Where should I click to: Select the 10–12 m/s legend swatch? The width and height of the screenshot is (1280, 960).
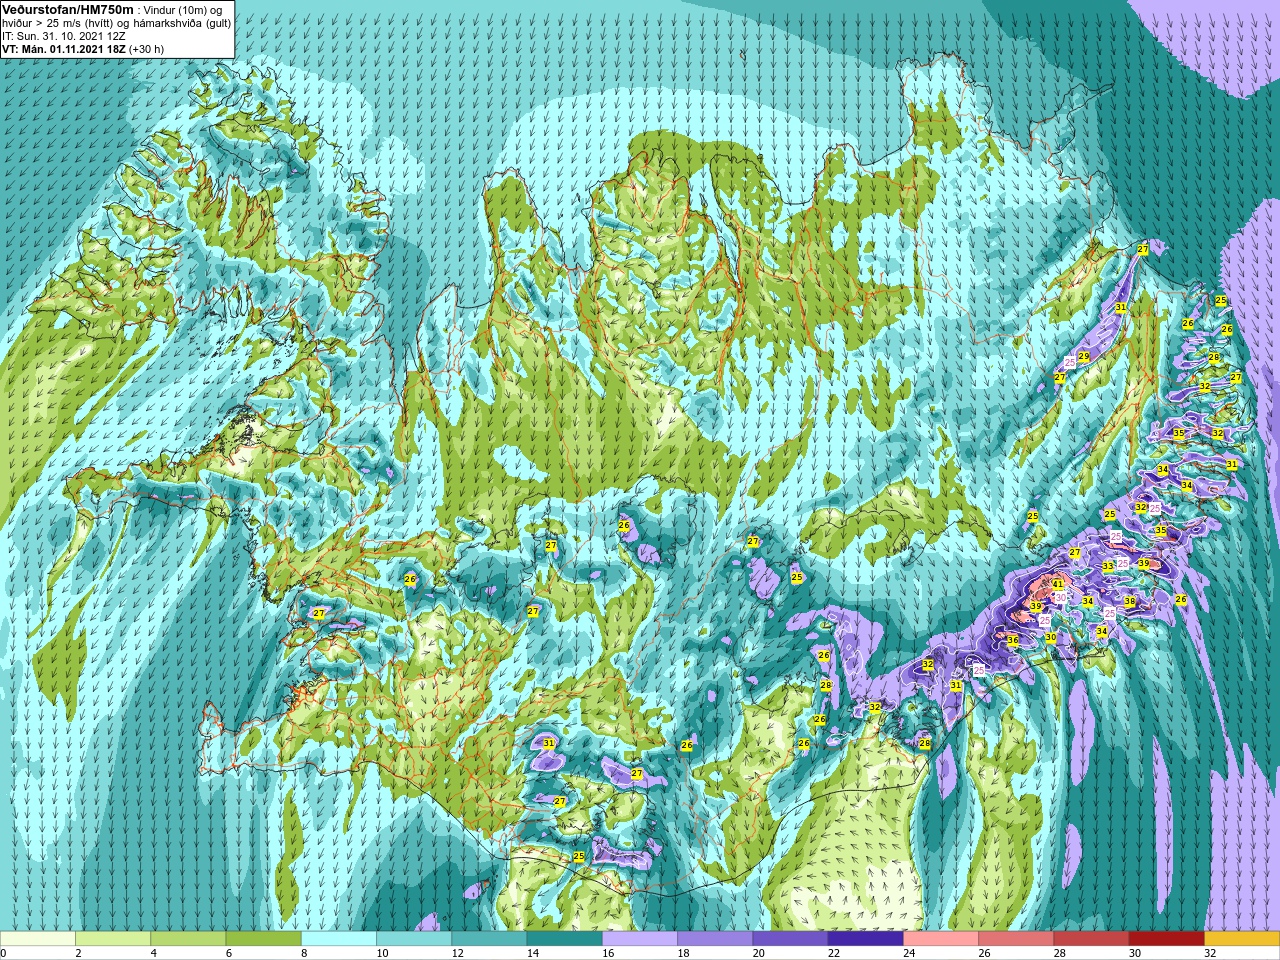tap(414, 939)
